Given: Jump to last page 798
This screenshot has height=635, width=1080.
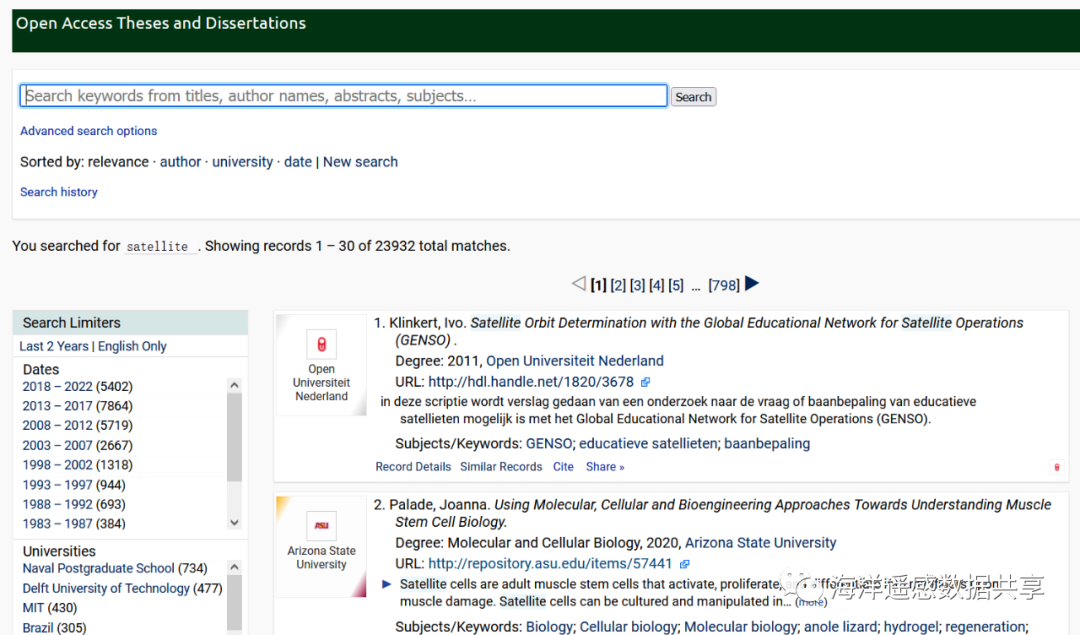Looking at the screenshot, I should click(723, 286).
